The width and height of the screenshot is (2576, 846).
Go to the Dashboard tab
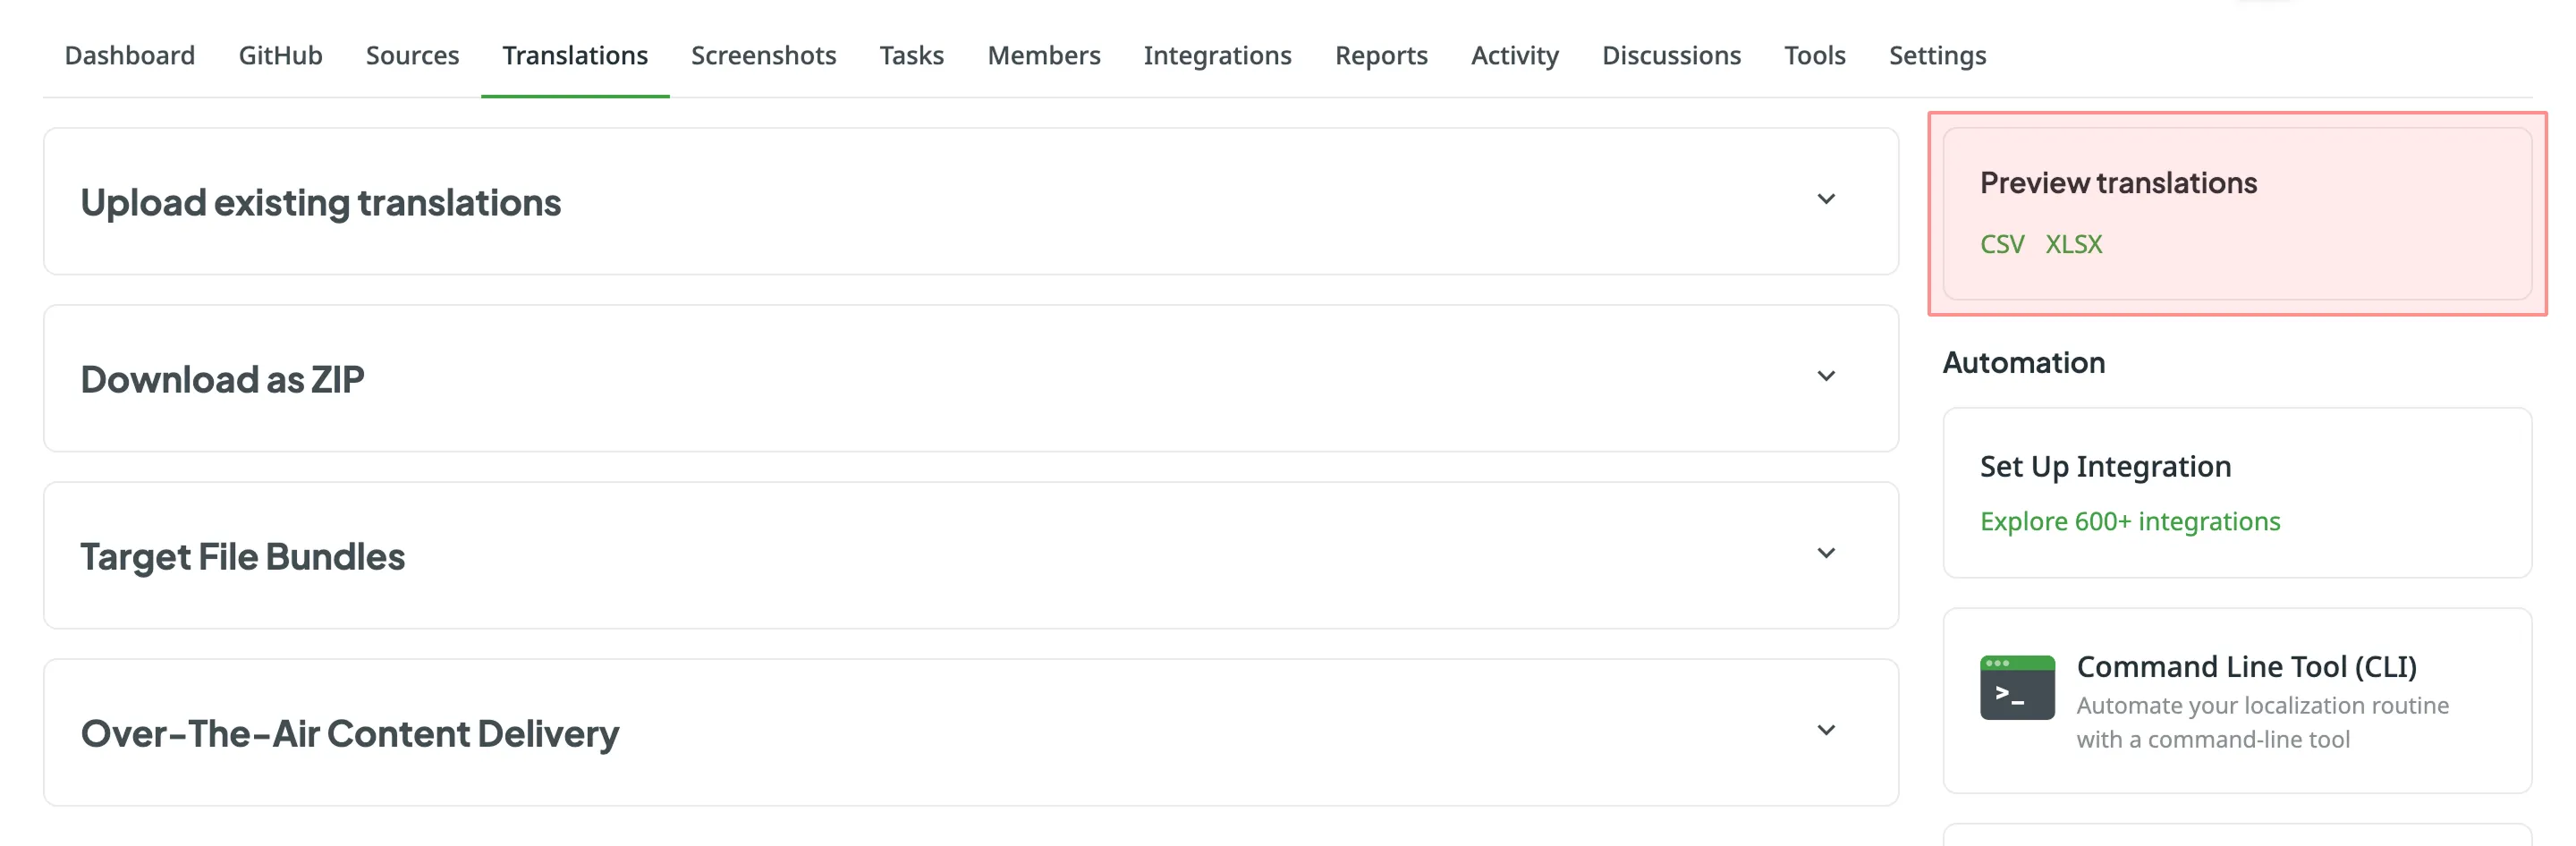130,55
